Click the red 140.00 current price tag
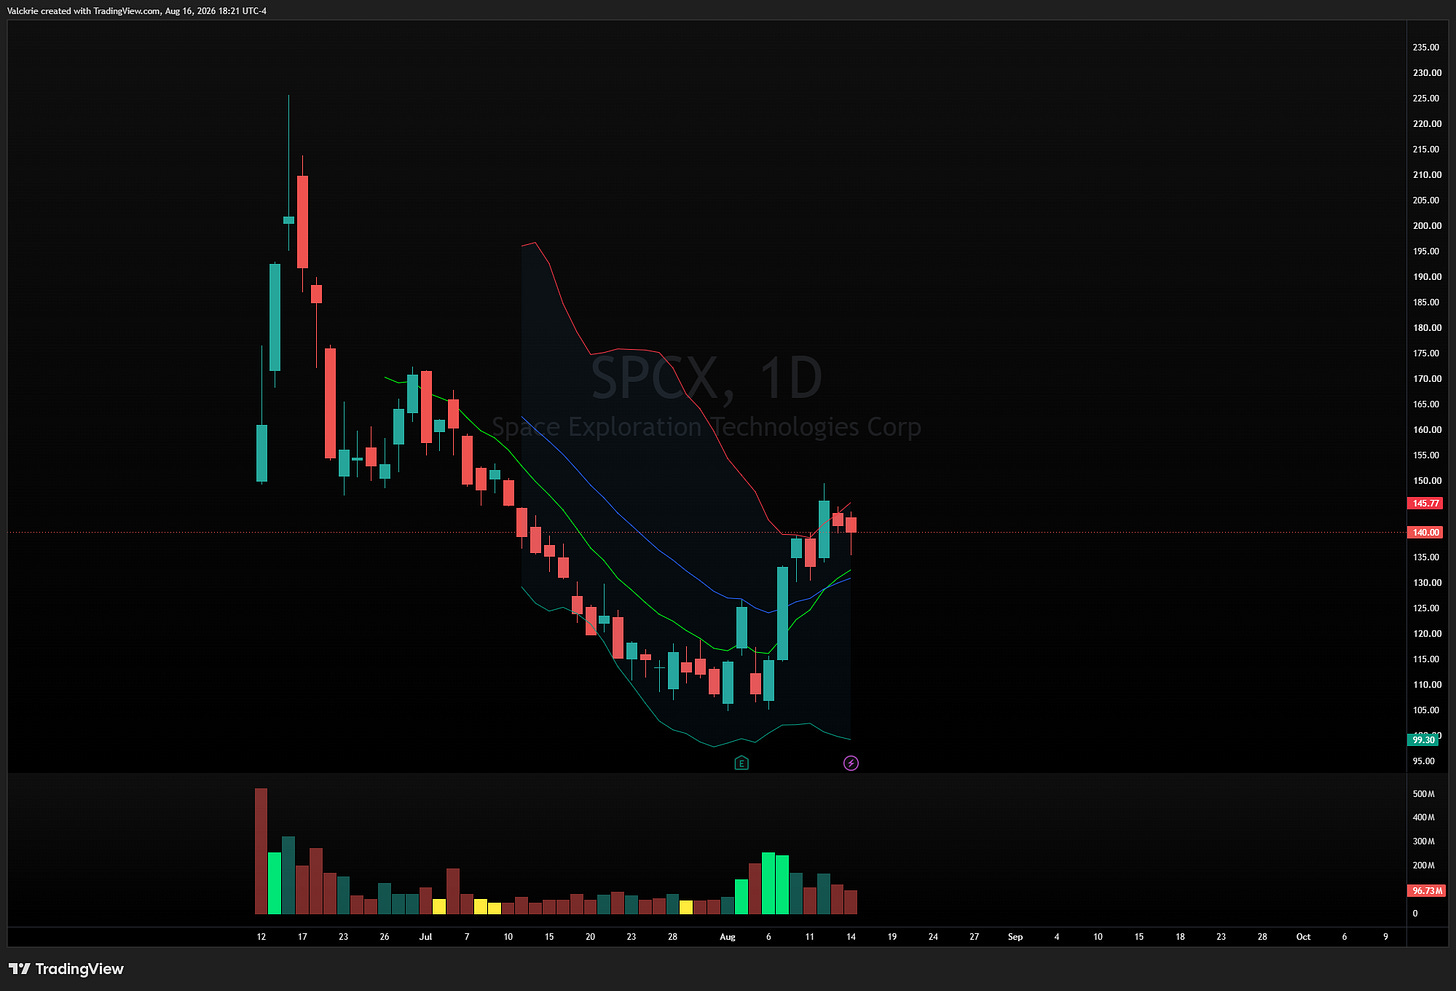 pos(1426,533)
